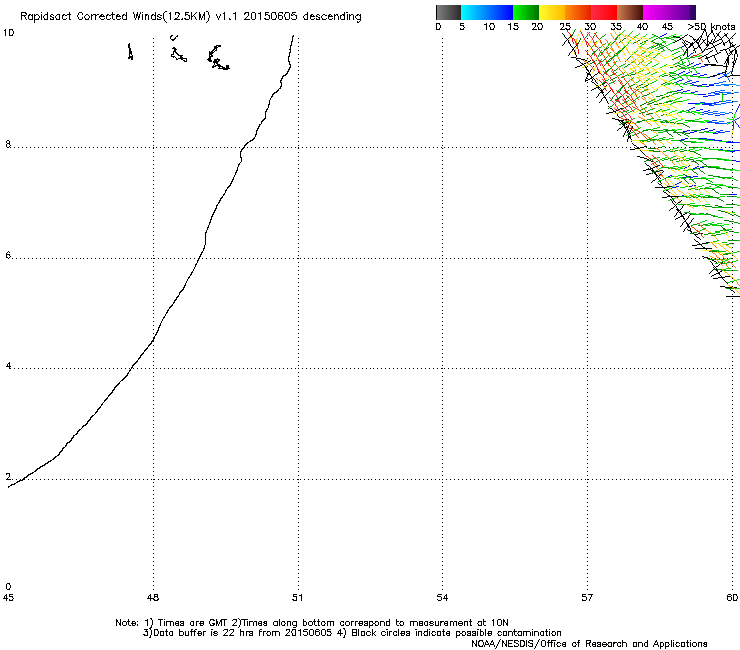Click the green 15-20 knots color band

point(526,12)
